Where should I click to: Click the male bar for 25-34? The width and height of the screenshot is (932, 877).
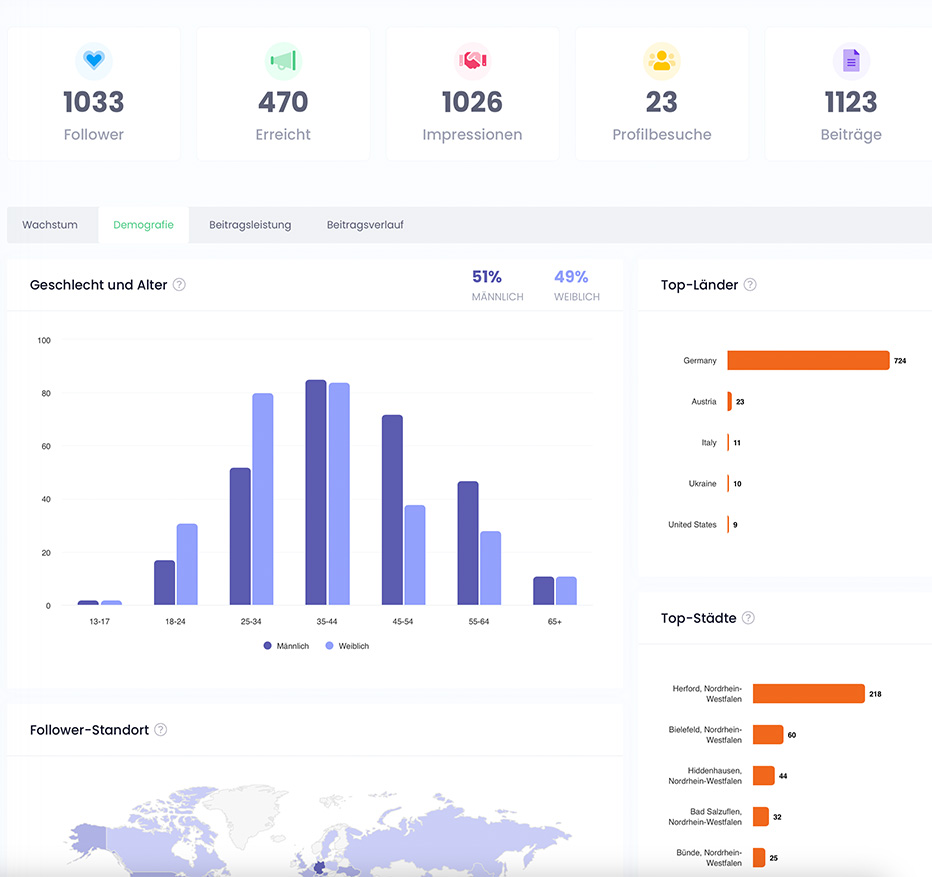click(240, 536)
